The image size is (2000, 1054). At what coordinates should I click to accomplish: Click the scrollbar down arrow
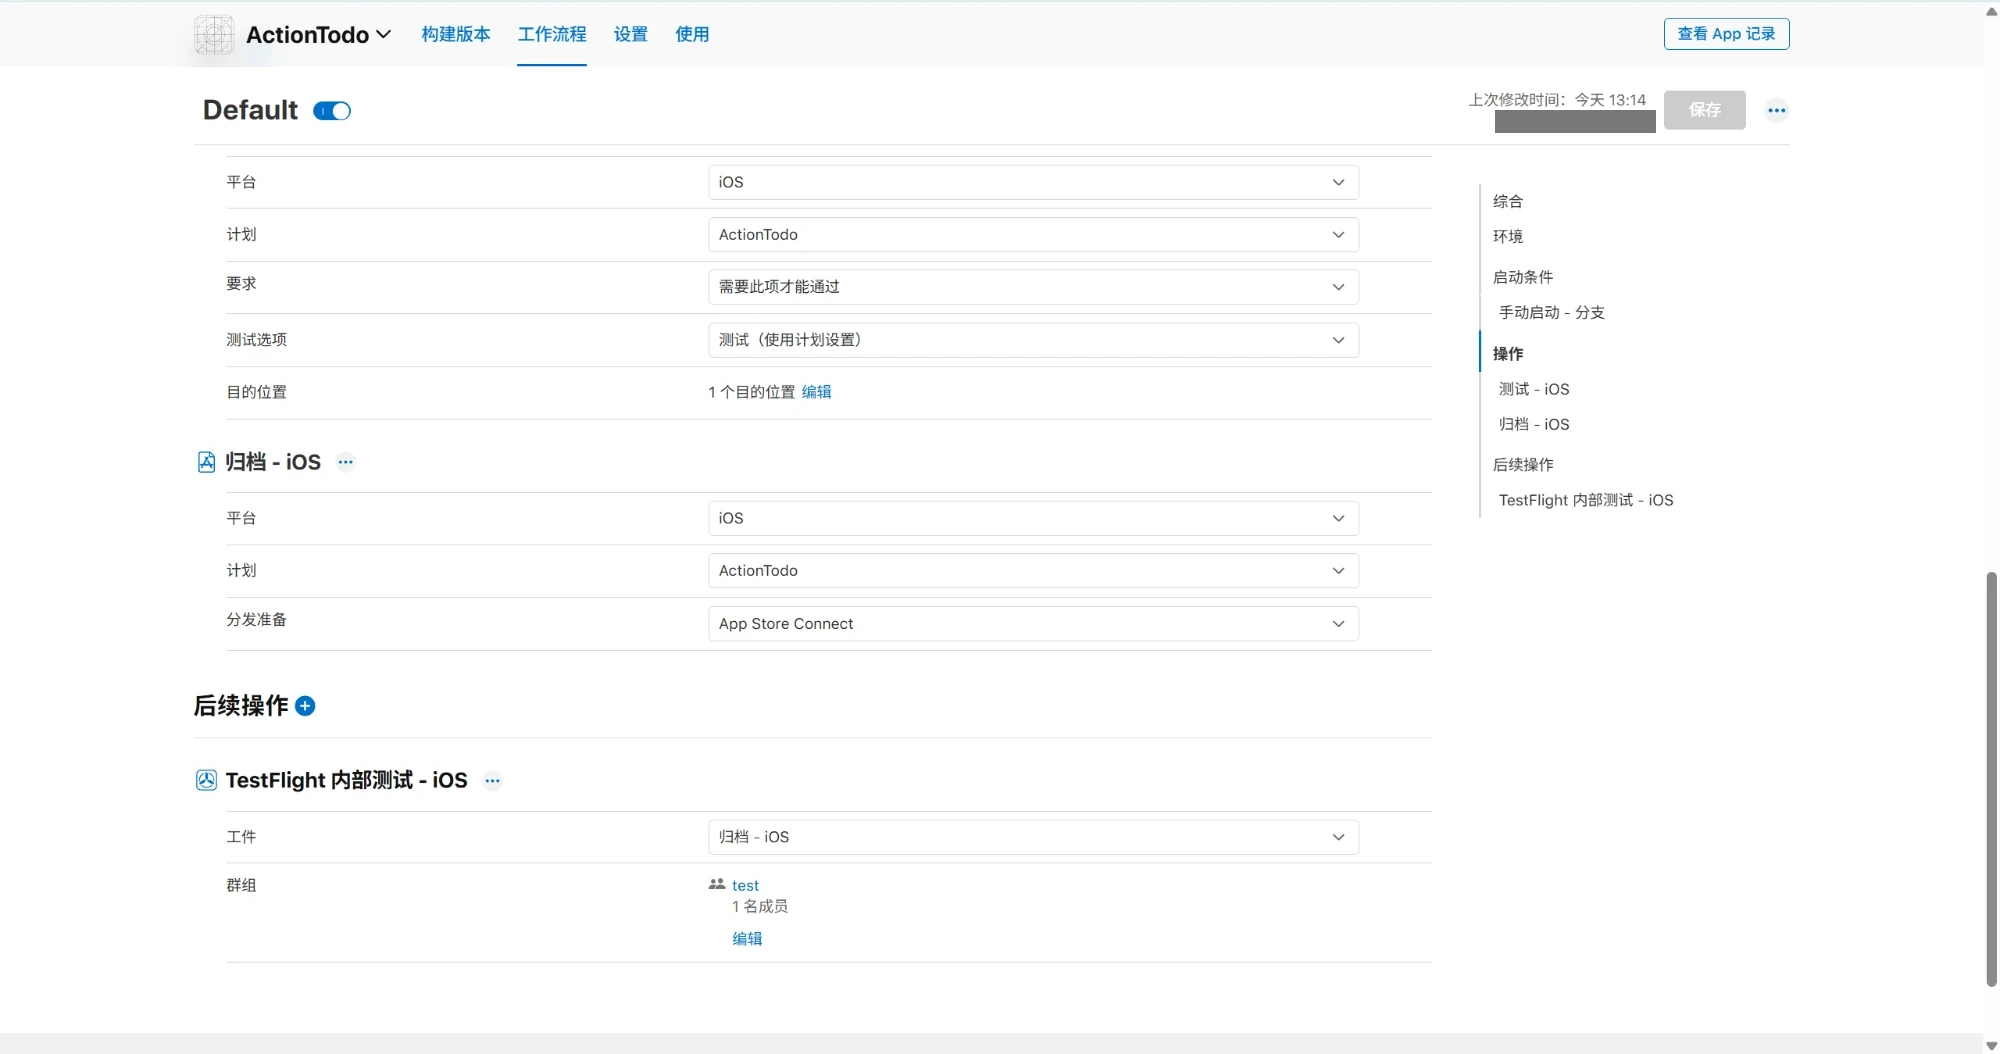click(1991, 1045)
